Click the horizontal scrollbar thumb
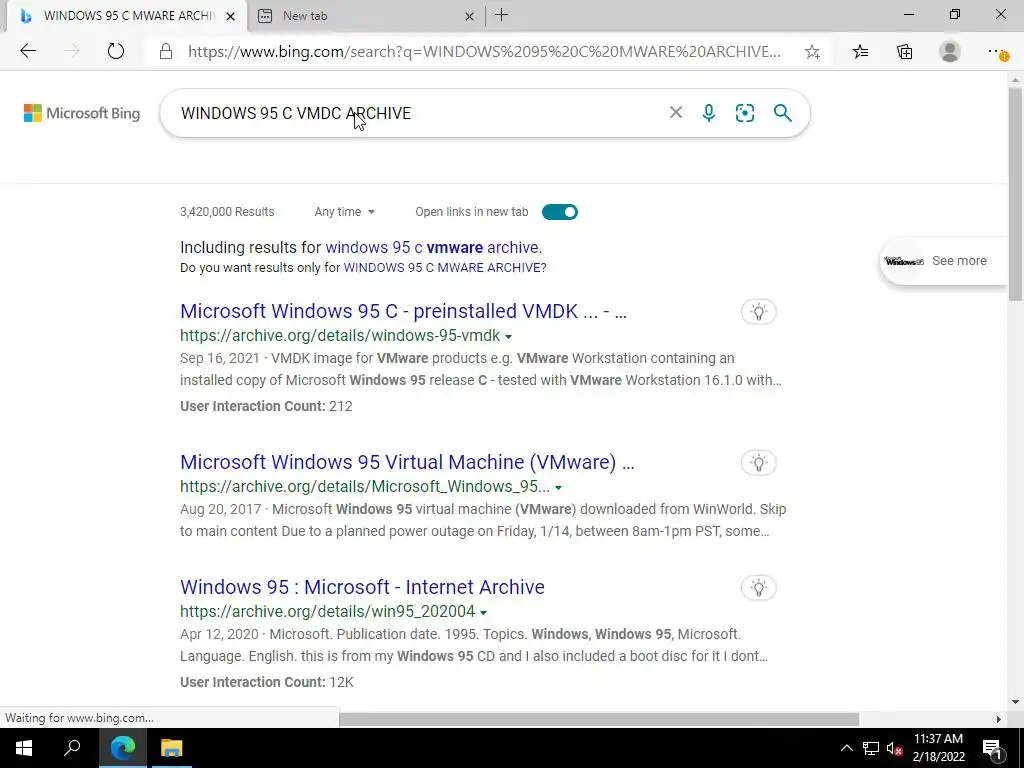This screenshot has height=768, width=1024. (x=599, y=719)
